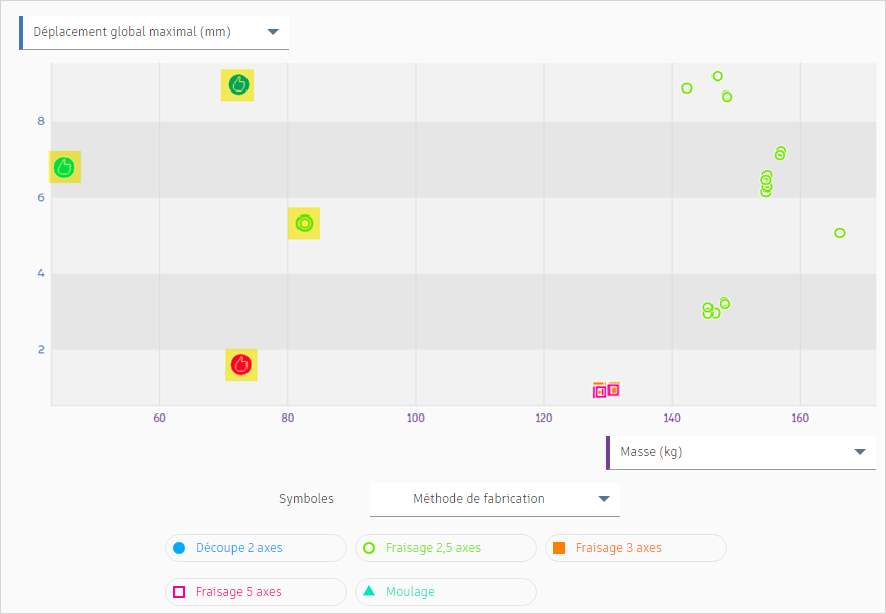
Task: Click a green circle marker in the tight vertical cluster
Action: click(766, 182)
